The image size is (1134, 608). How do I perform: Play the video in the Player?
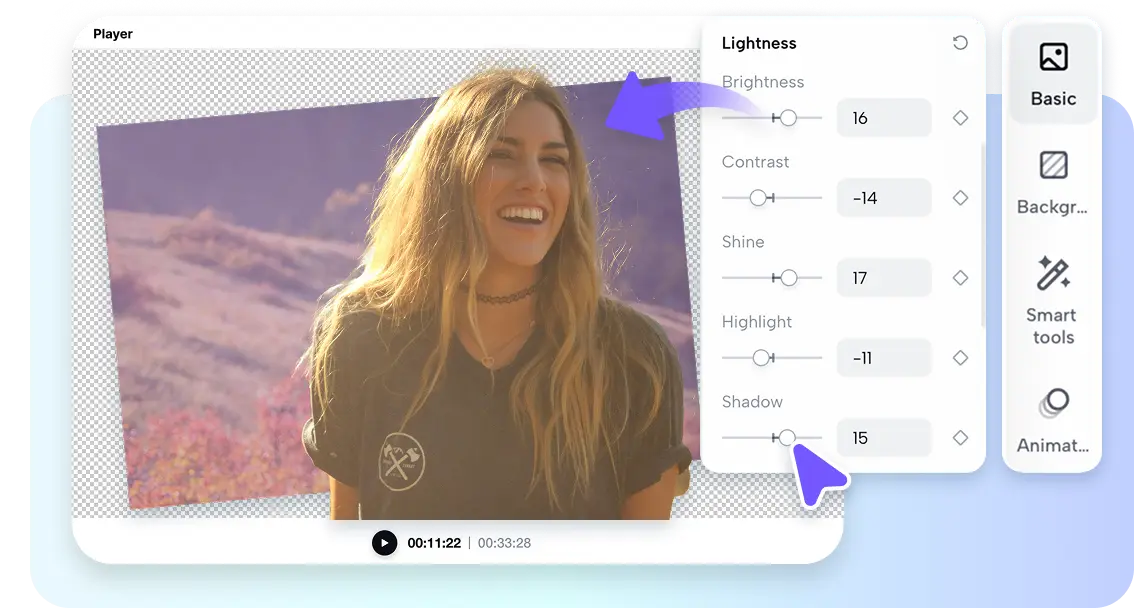[385, 543]
